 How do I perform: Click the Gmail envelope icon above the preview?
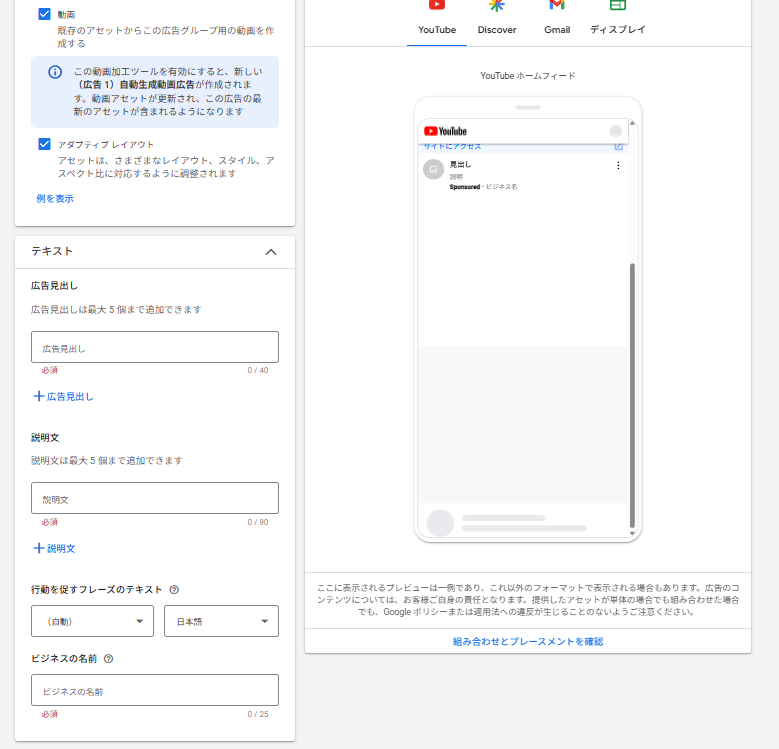tap(557, 5)
